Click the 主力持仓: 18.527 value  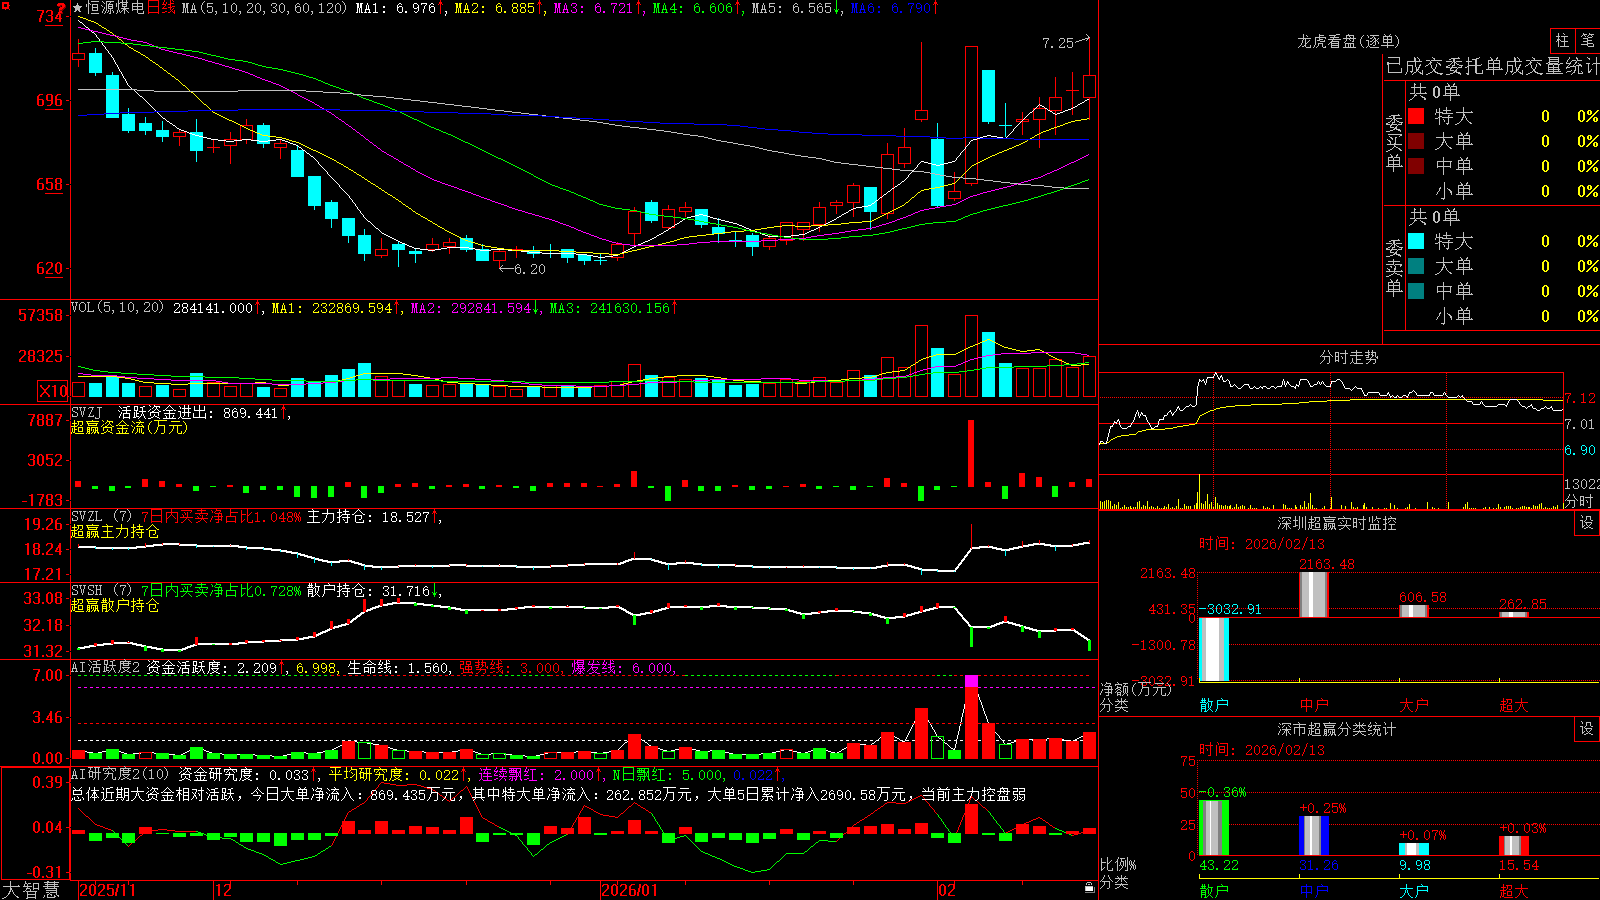coord(368,517)
